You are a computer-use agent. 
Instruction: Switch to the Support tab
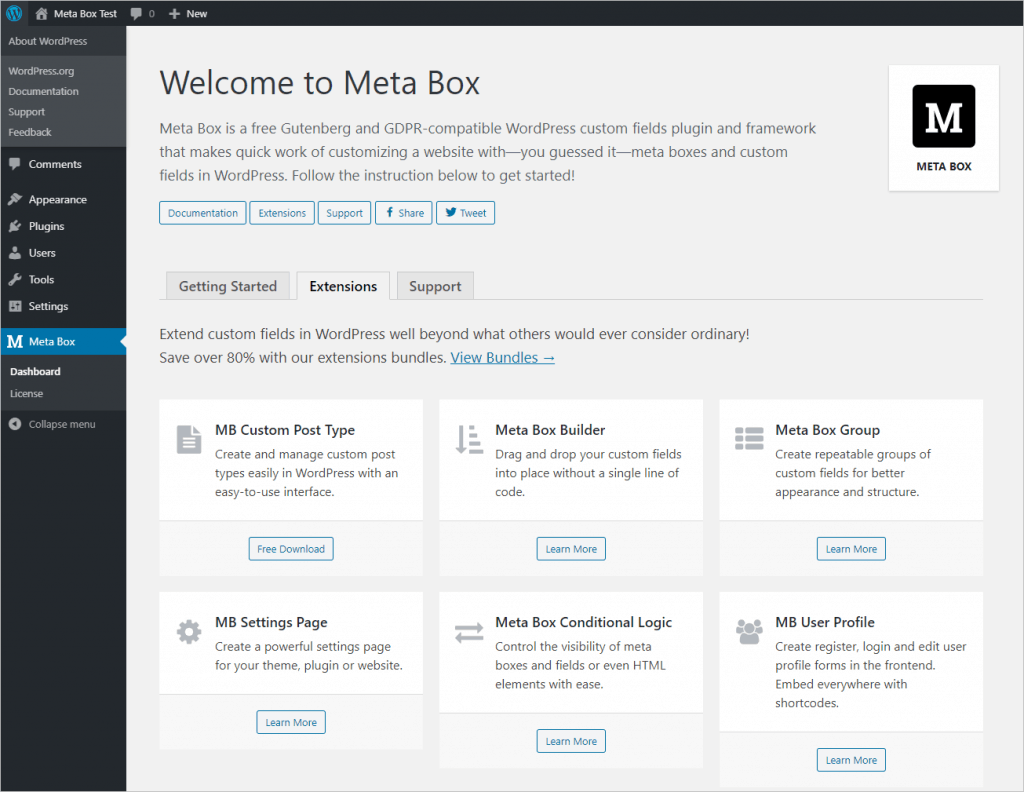(x=435, y=286)
